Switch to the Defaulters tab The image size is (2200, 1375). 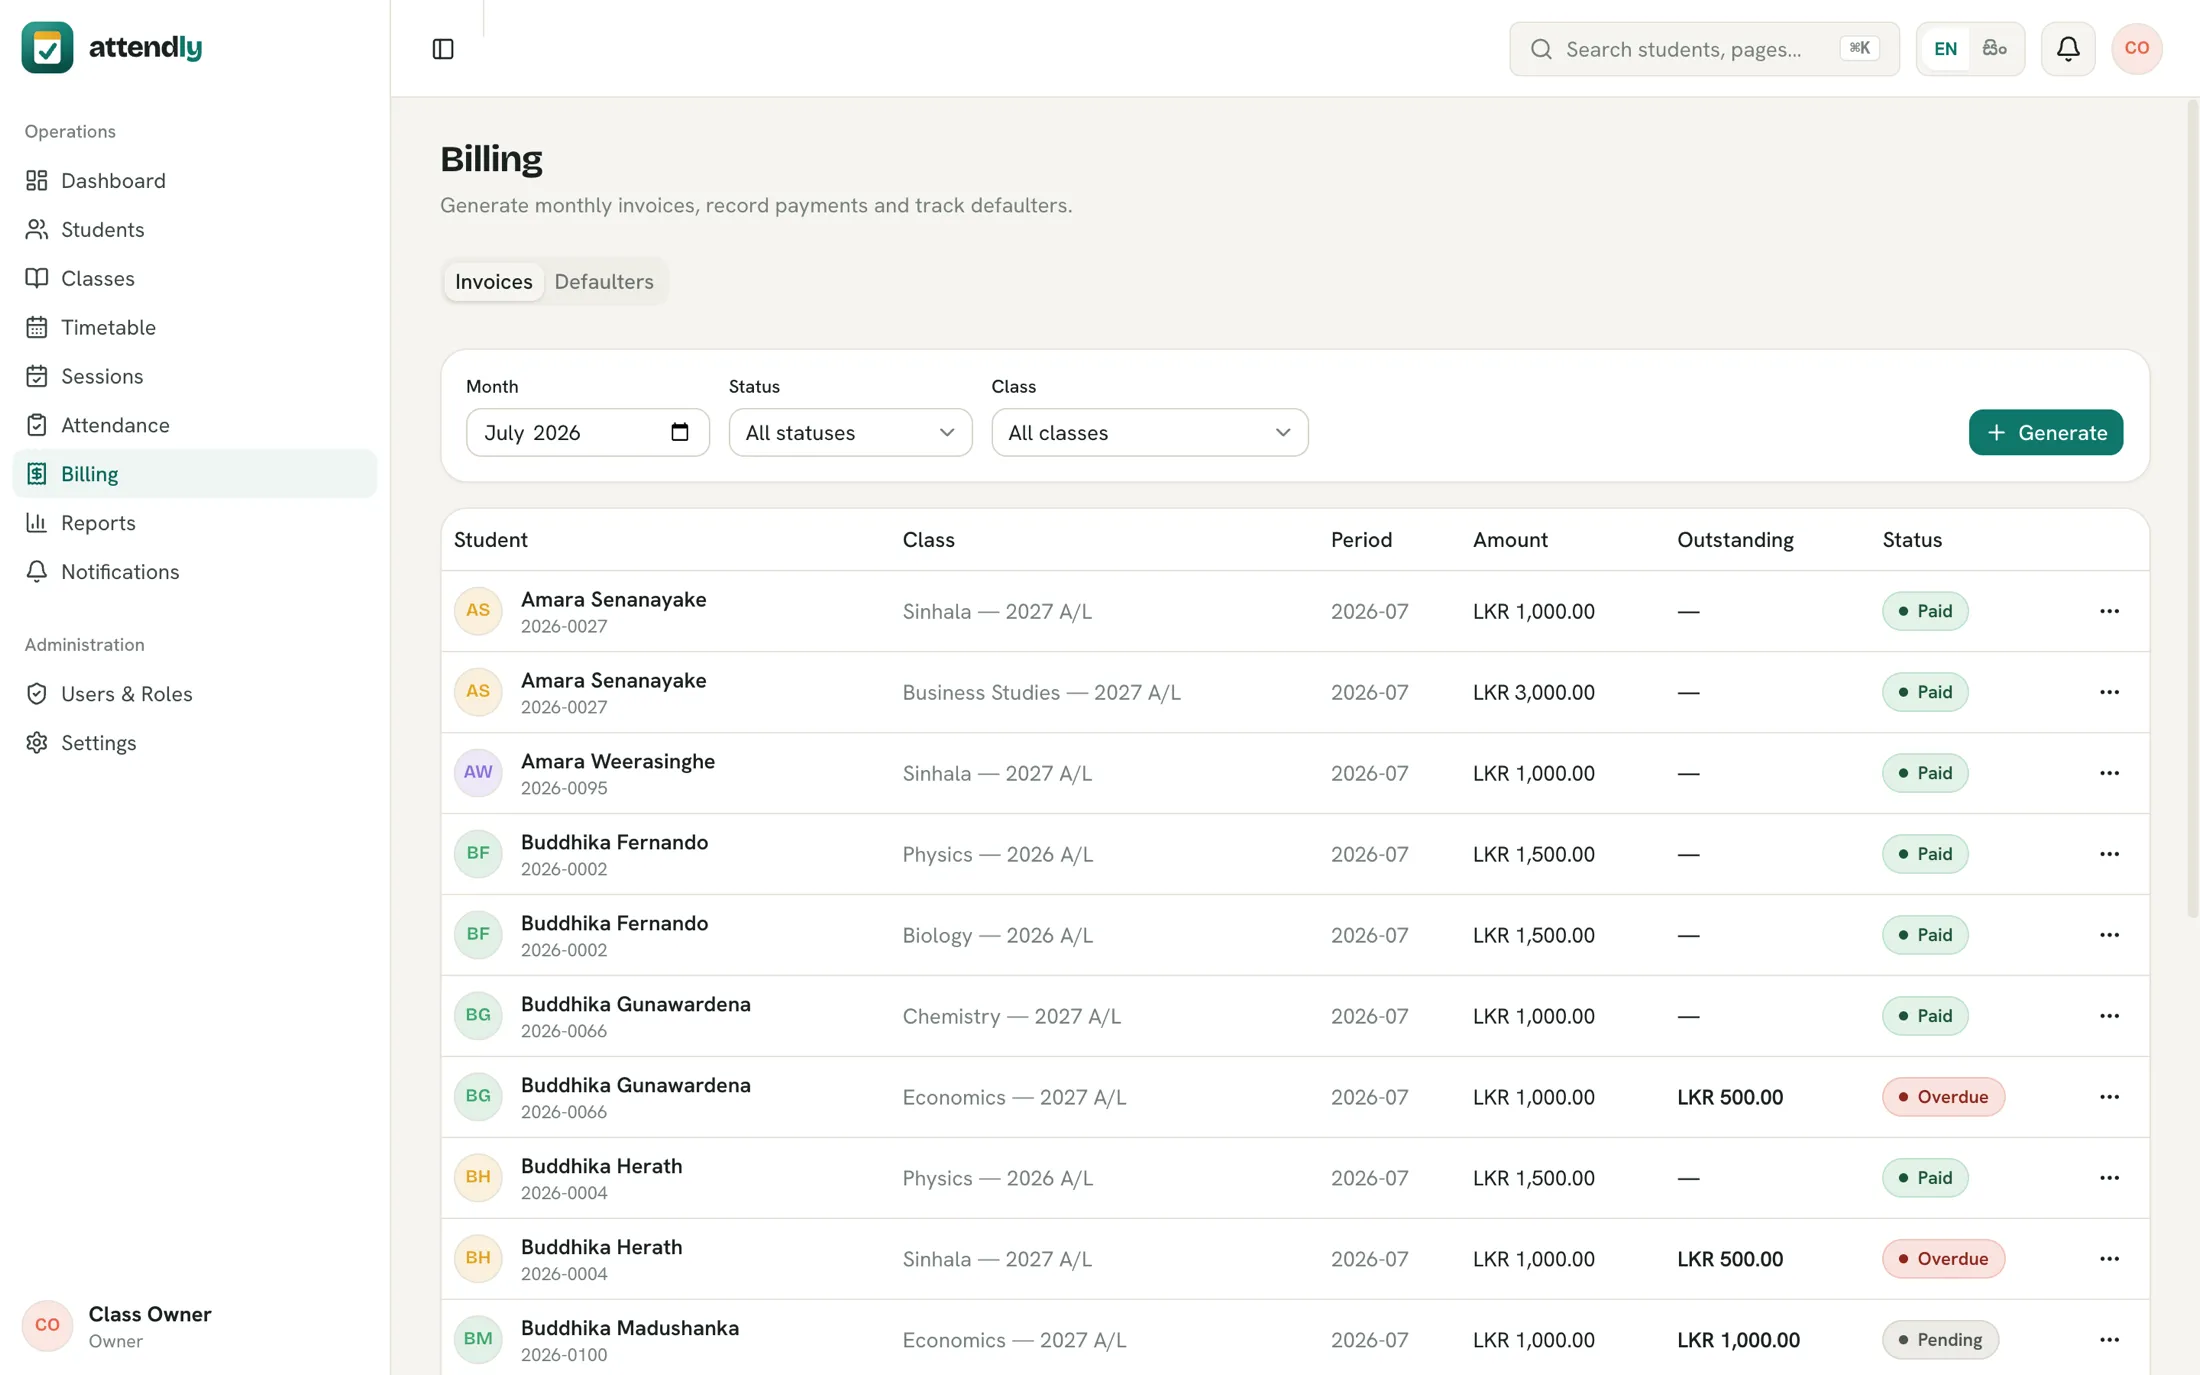pyautogui.click(x=604, y=281)
